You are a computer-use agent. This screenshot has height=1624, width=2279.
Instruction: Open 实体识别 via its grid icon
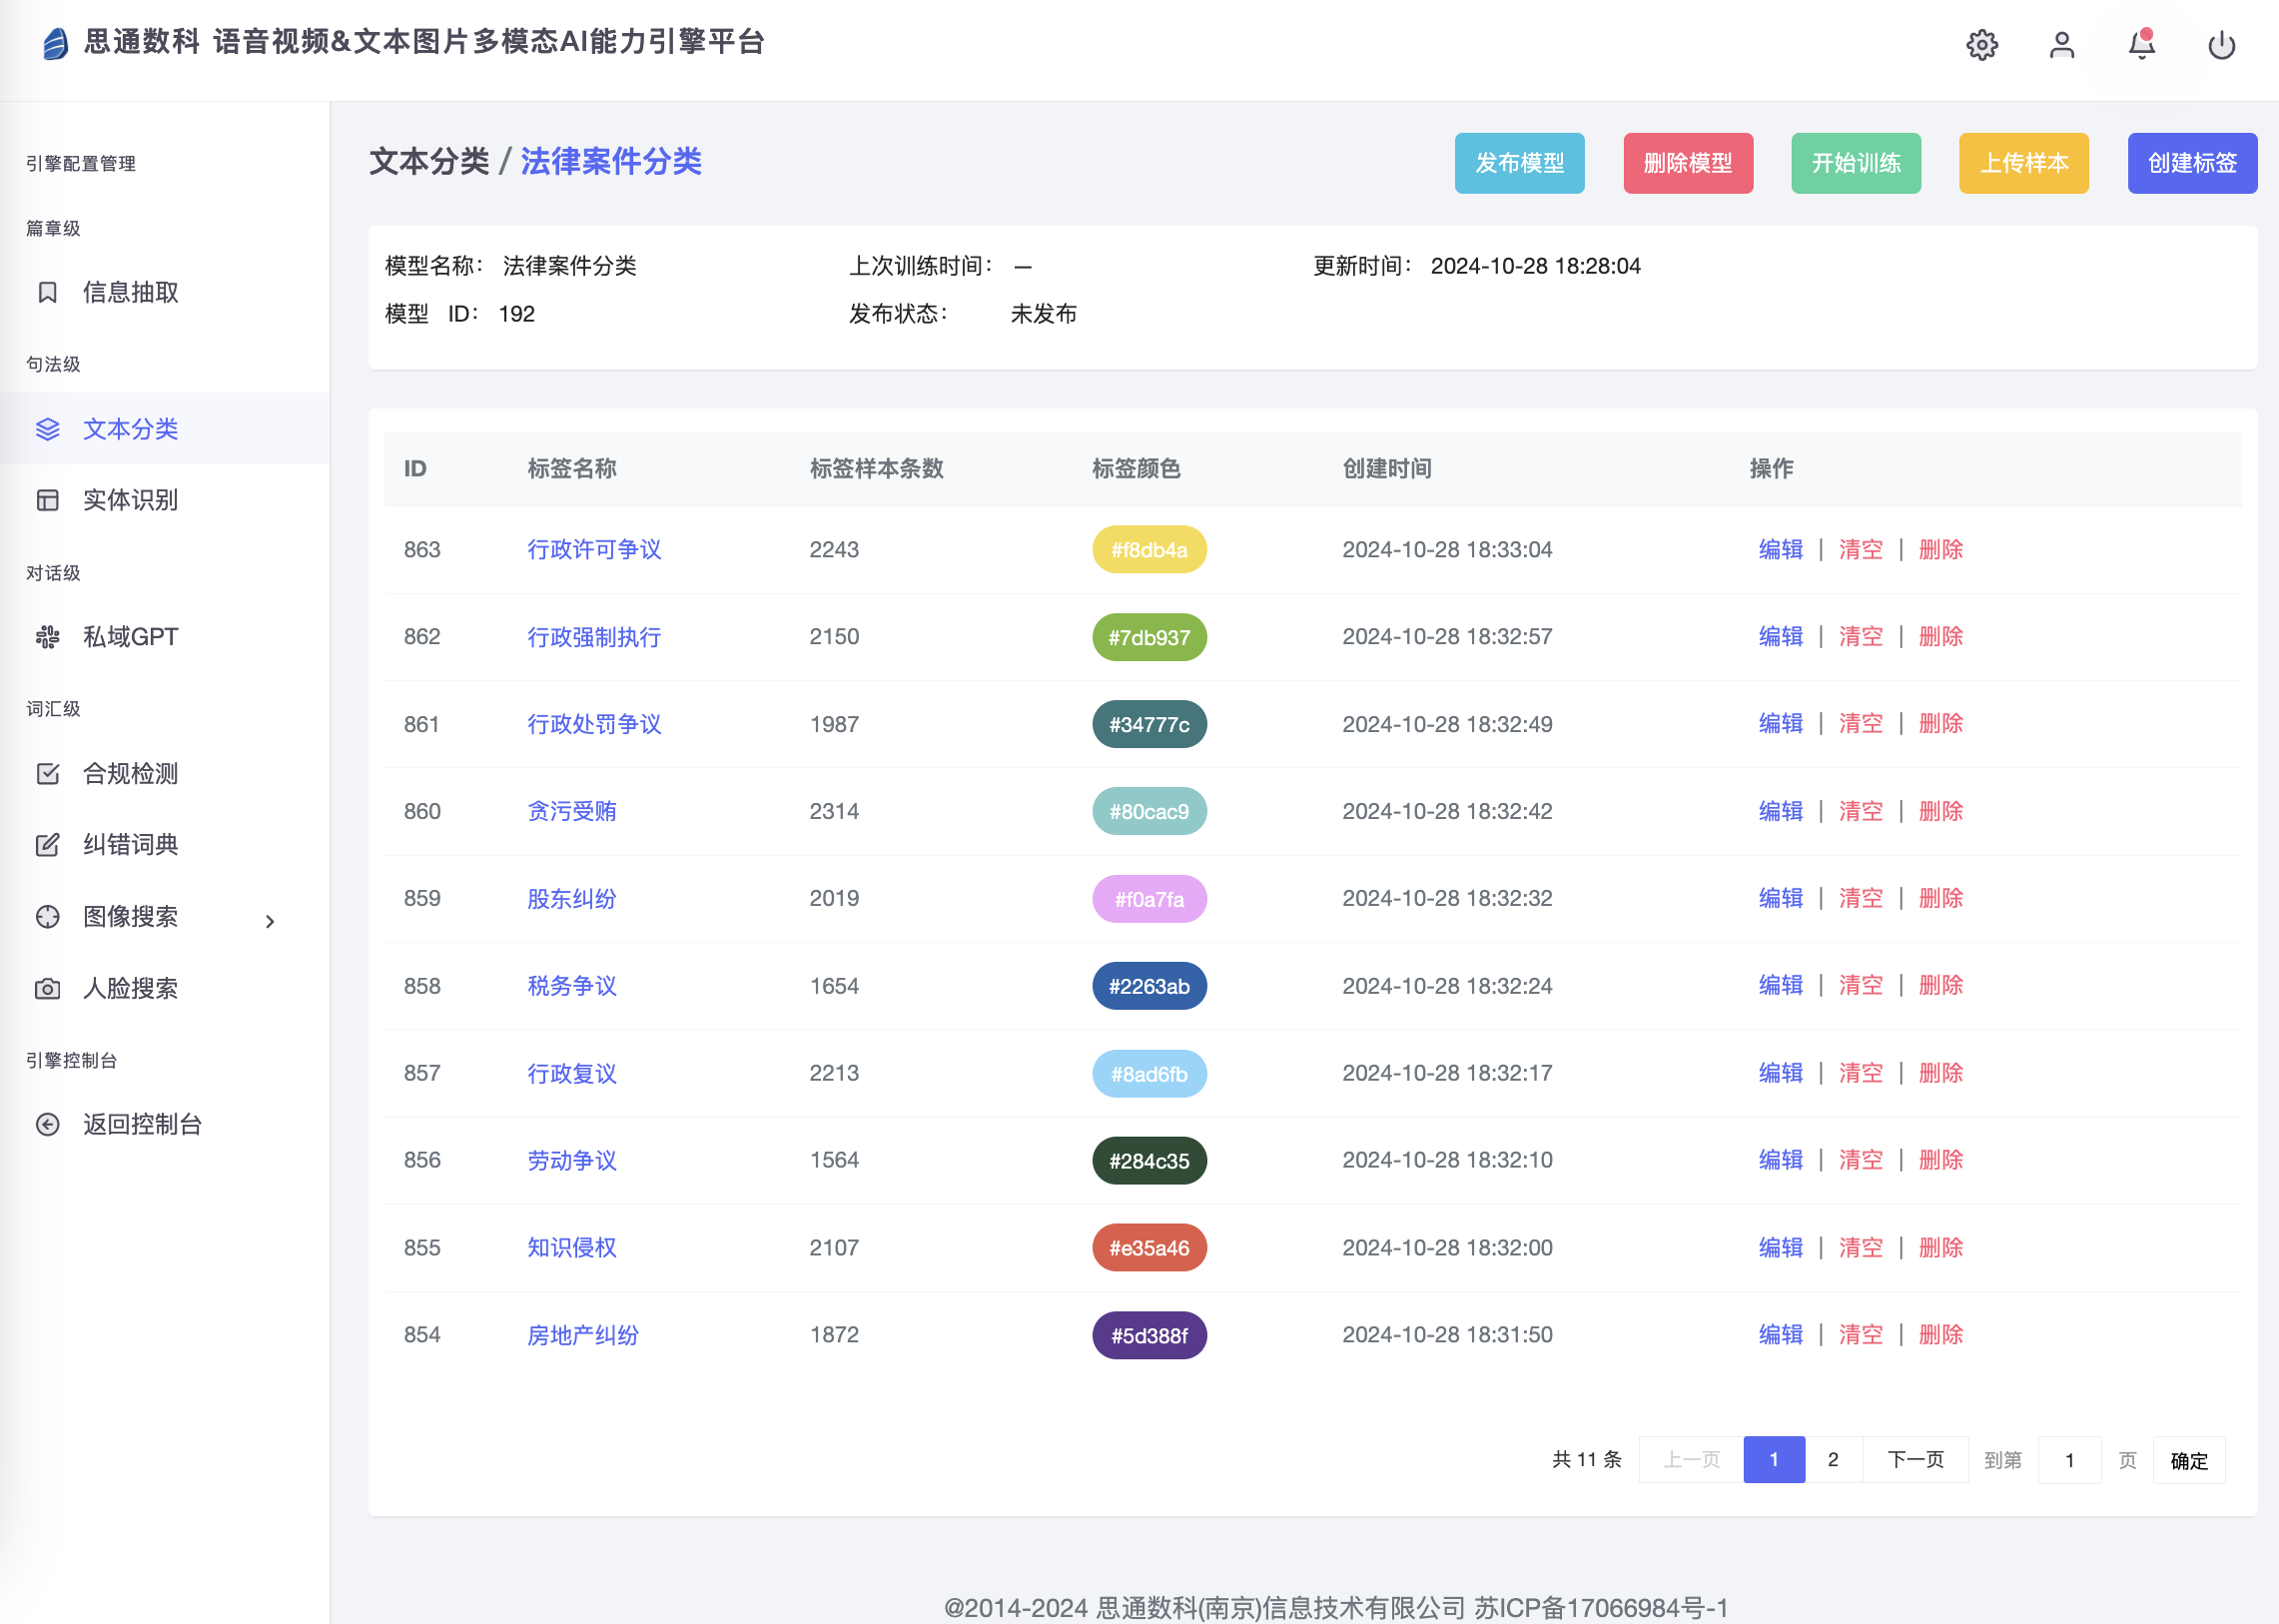pyautogui.click(x=48, y=500)
